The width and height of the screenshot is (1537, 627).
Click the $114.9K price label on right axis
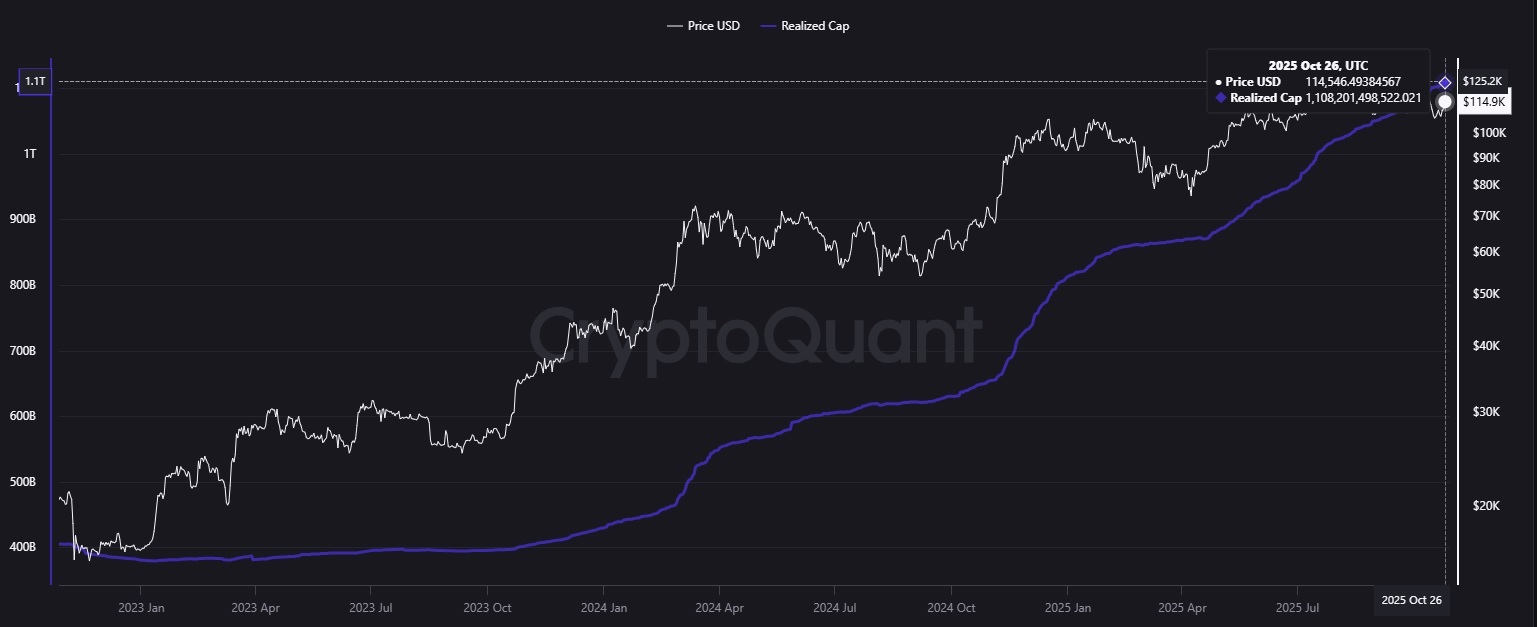(x=1481, y=102)
